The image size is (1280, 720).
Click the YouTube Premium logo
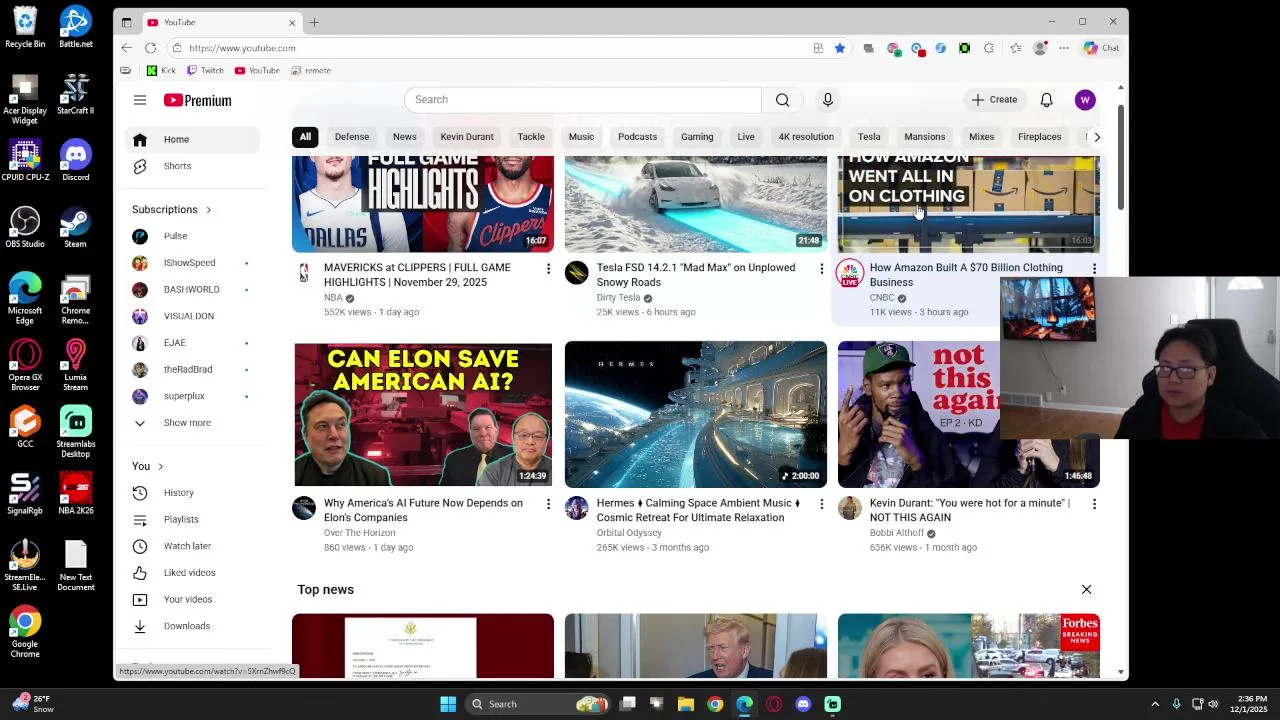[198, 100]
